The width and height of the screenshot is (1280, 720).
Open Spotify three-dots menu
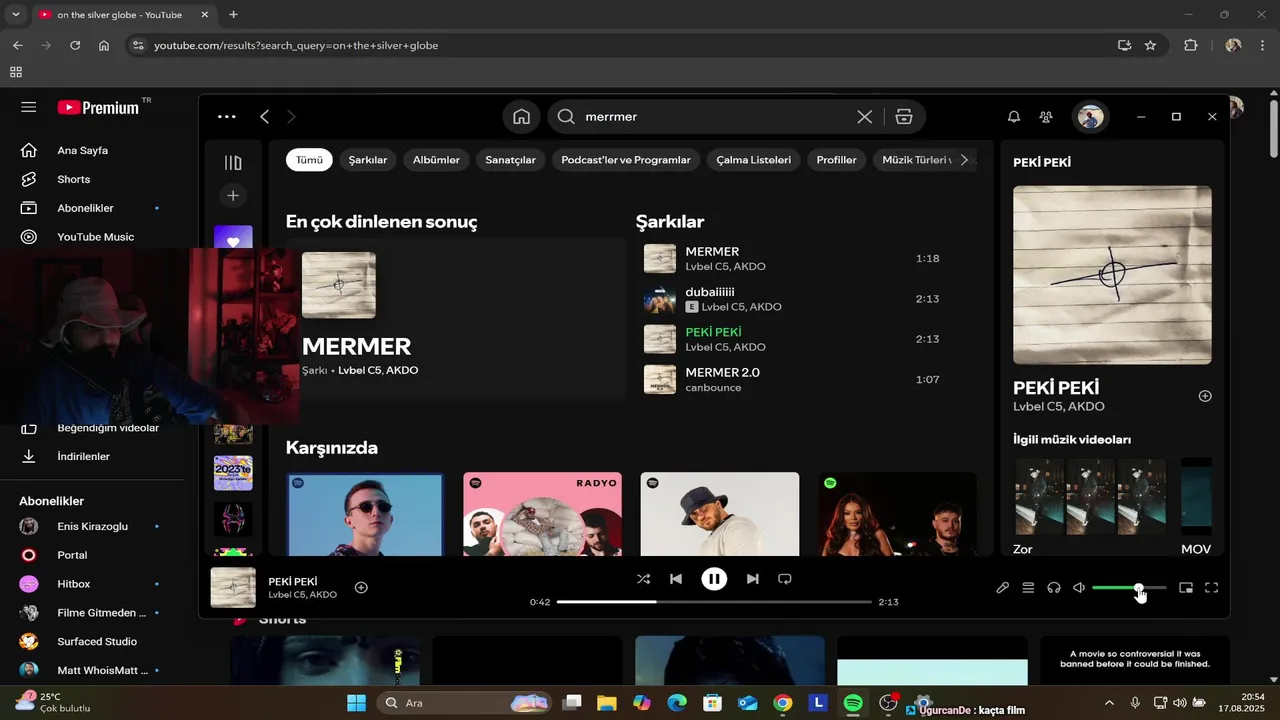[227, 117]
